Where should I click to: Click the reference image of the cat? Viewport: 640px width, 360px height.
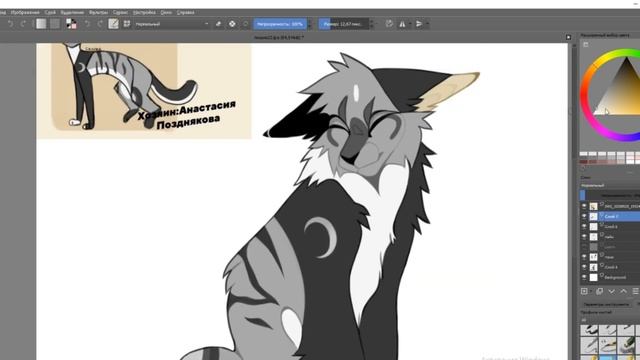[144, 91]
